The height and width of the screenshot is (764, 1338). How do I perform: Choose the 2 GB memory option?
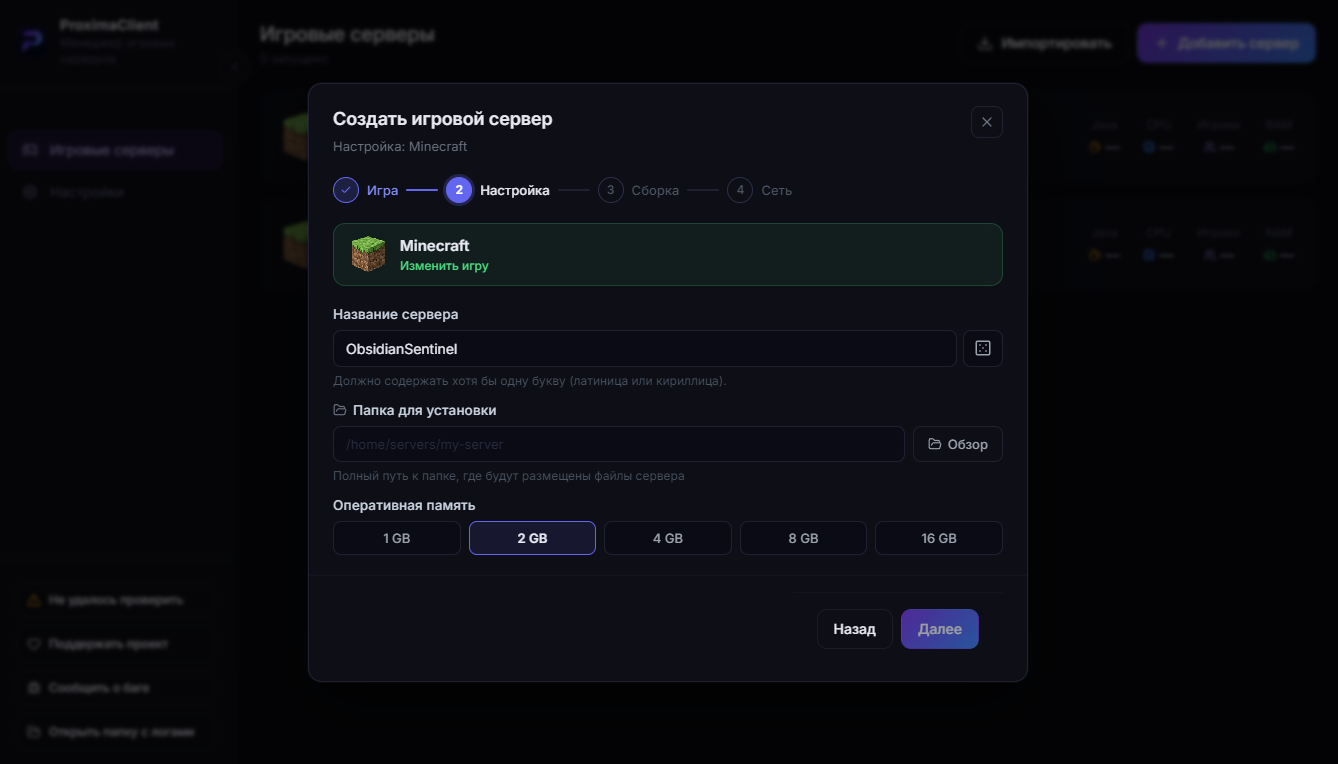(532, 538)
